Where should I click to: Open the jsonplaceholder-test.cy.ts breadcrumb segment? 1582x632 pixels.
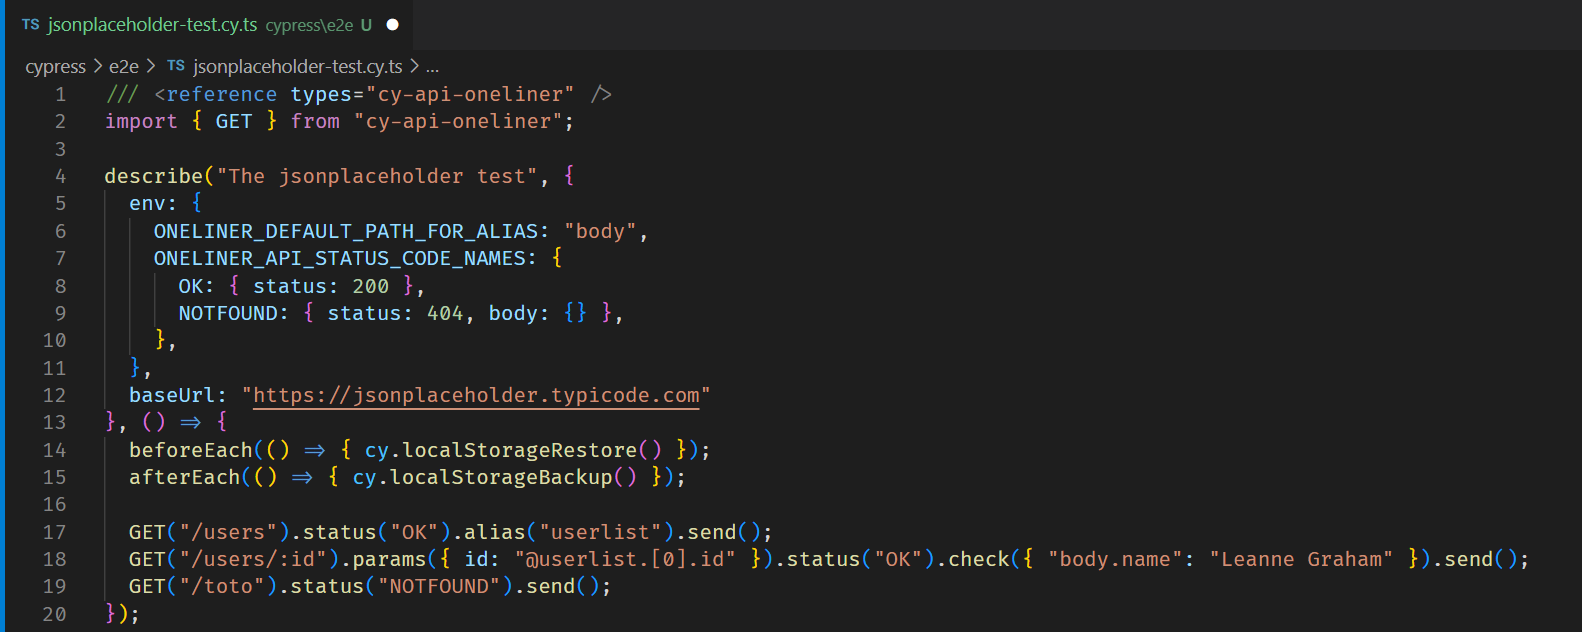tap(298, 66)
